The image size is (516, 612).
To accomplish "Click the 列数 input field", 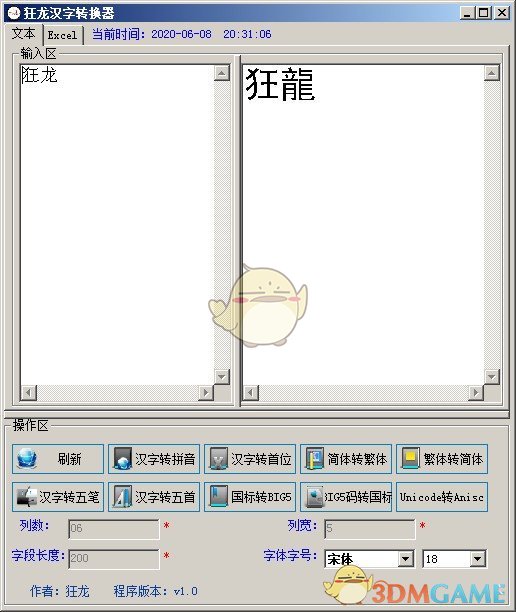I will (114, 528).
